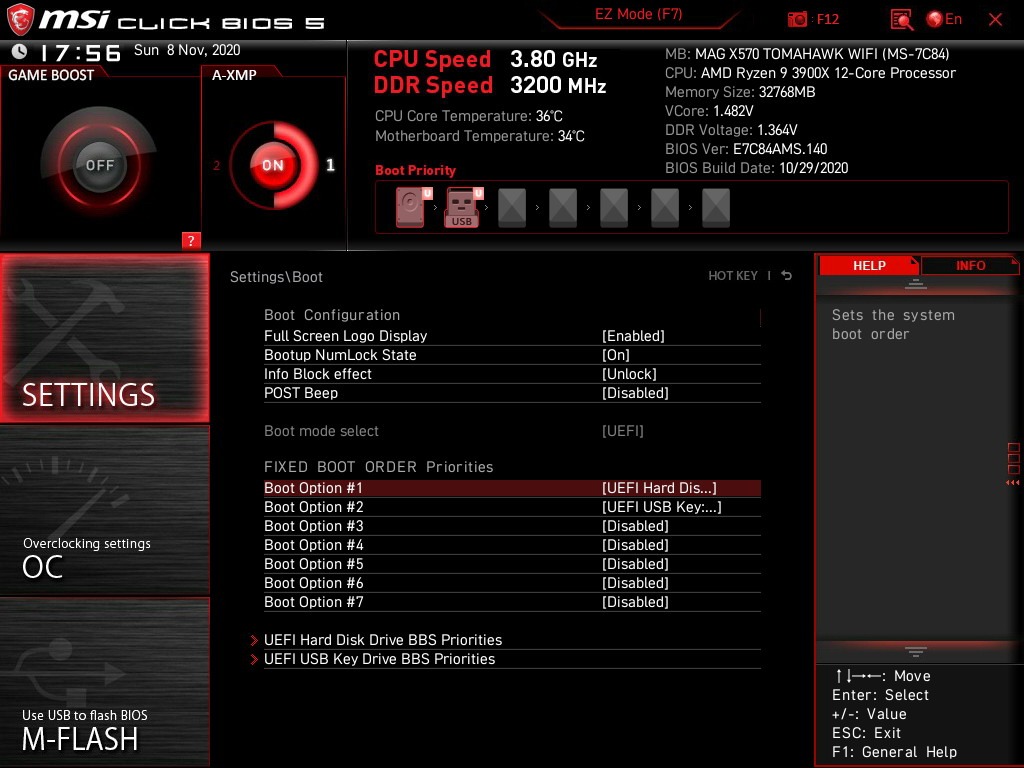Screen dimensions: 1024x768
Task: Click the DDR Voltage 1.364V reading
Action: (731, 130)
